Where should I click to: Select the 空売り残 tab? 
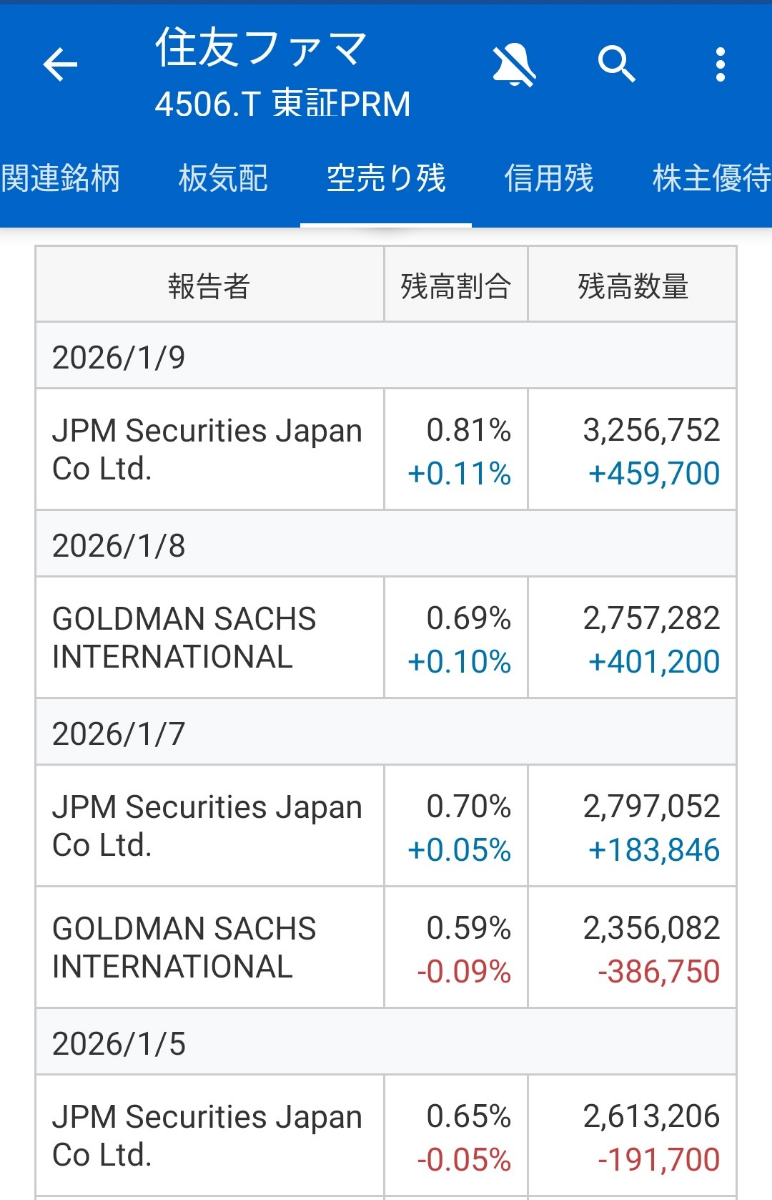pos(386,179)
